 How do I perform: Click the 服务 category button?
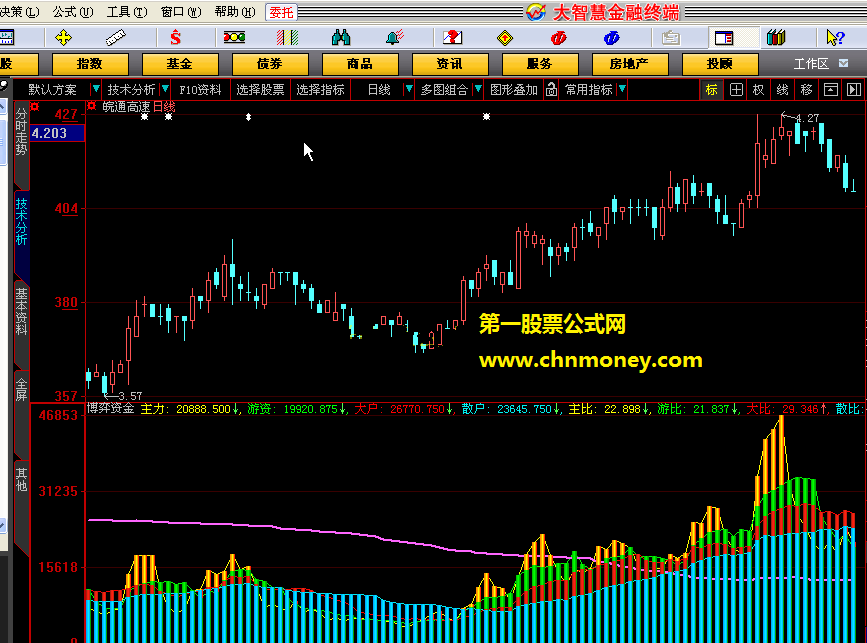click(540, 64)
